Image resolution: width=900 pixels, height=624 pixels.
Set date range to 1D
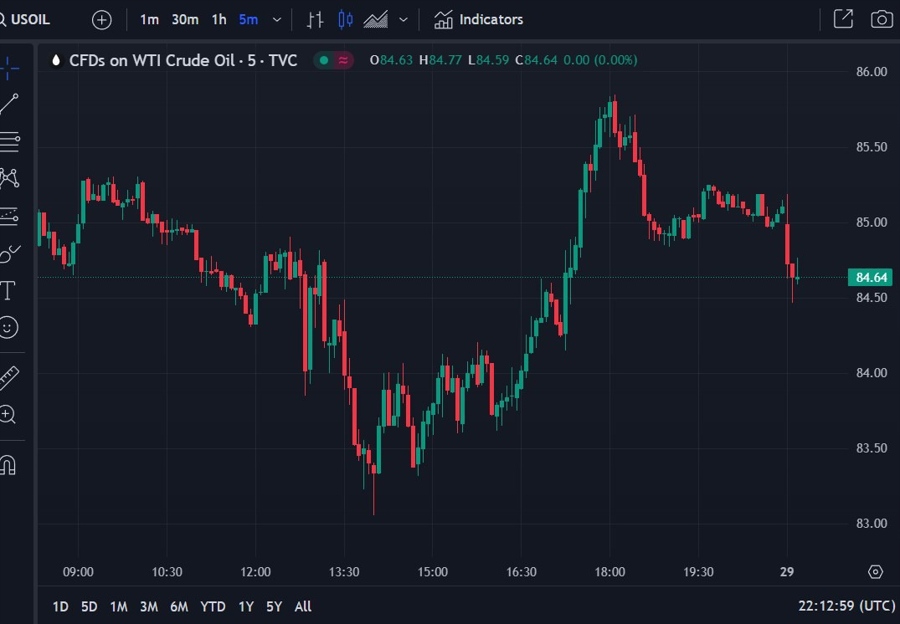point(60,607)
